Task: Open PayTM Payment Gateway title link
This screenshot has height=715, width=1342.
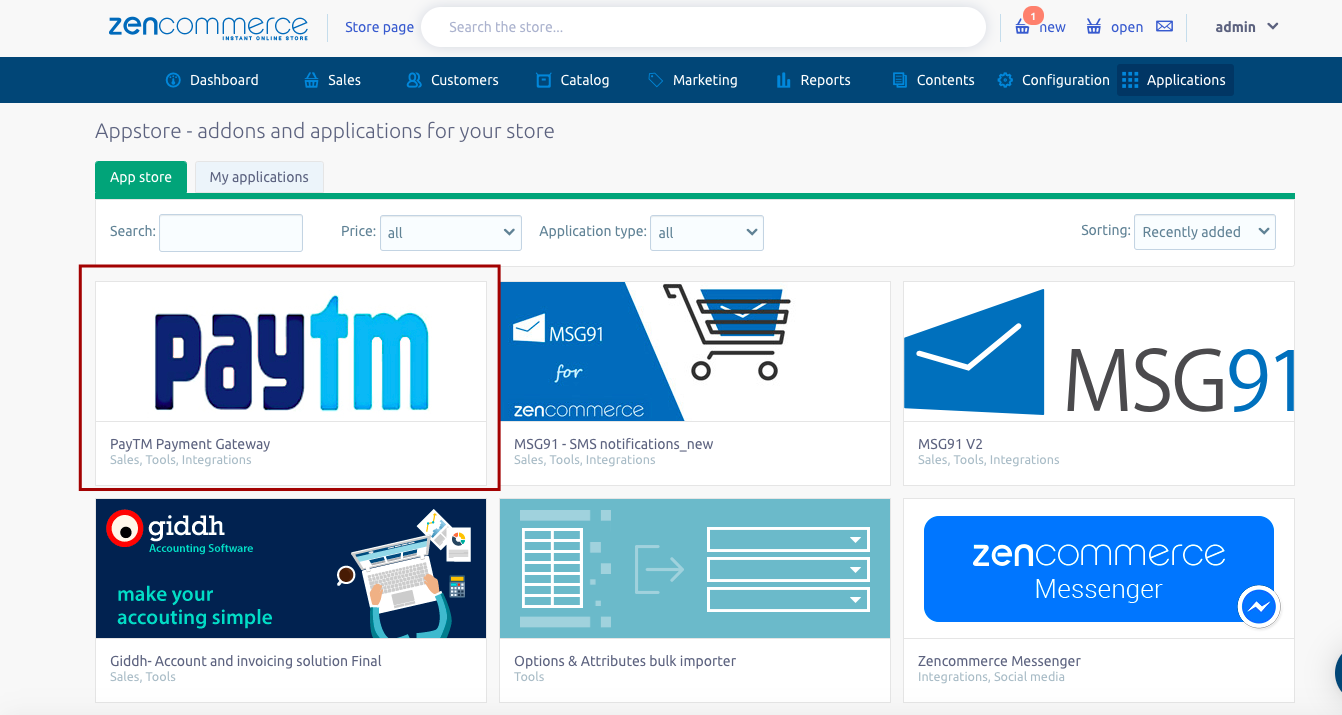Action: (x=190, y=444)
